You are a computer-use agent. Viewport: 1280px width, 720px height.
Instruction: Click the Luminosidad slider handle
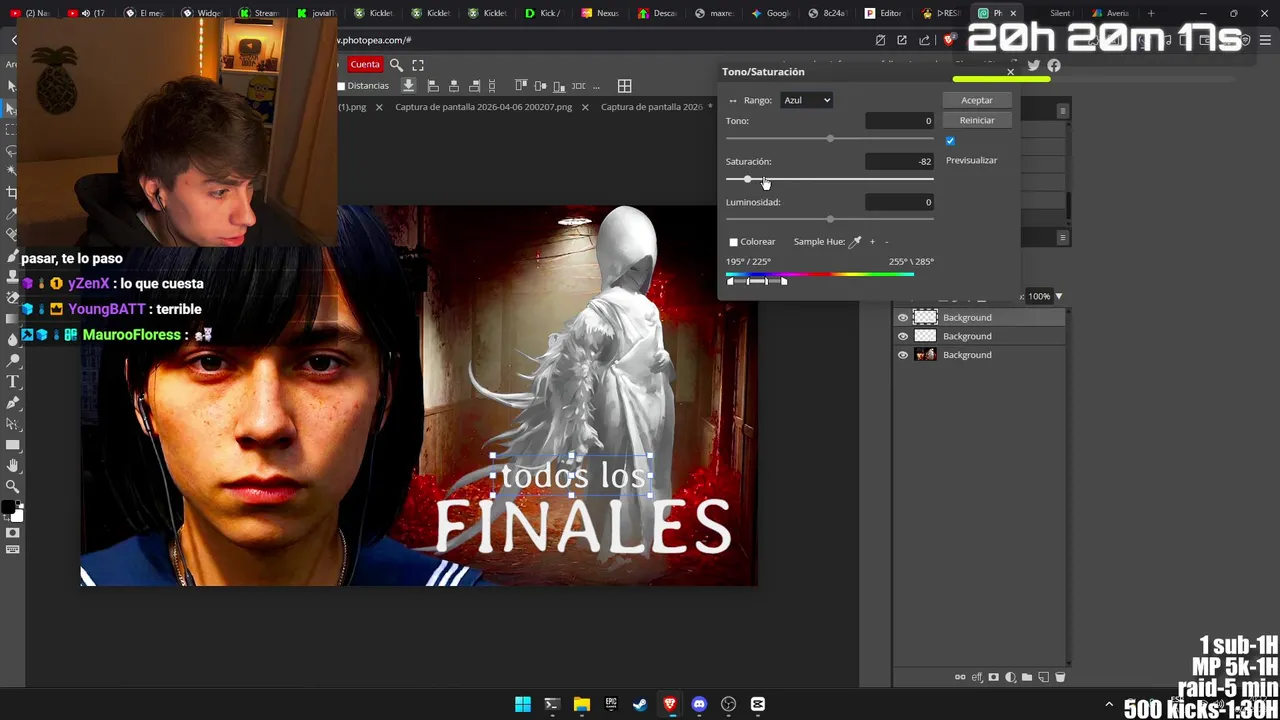[x=830, y=219]
